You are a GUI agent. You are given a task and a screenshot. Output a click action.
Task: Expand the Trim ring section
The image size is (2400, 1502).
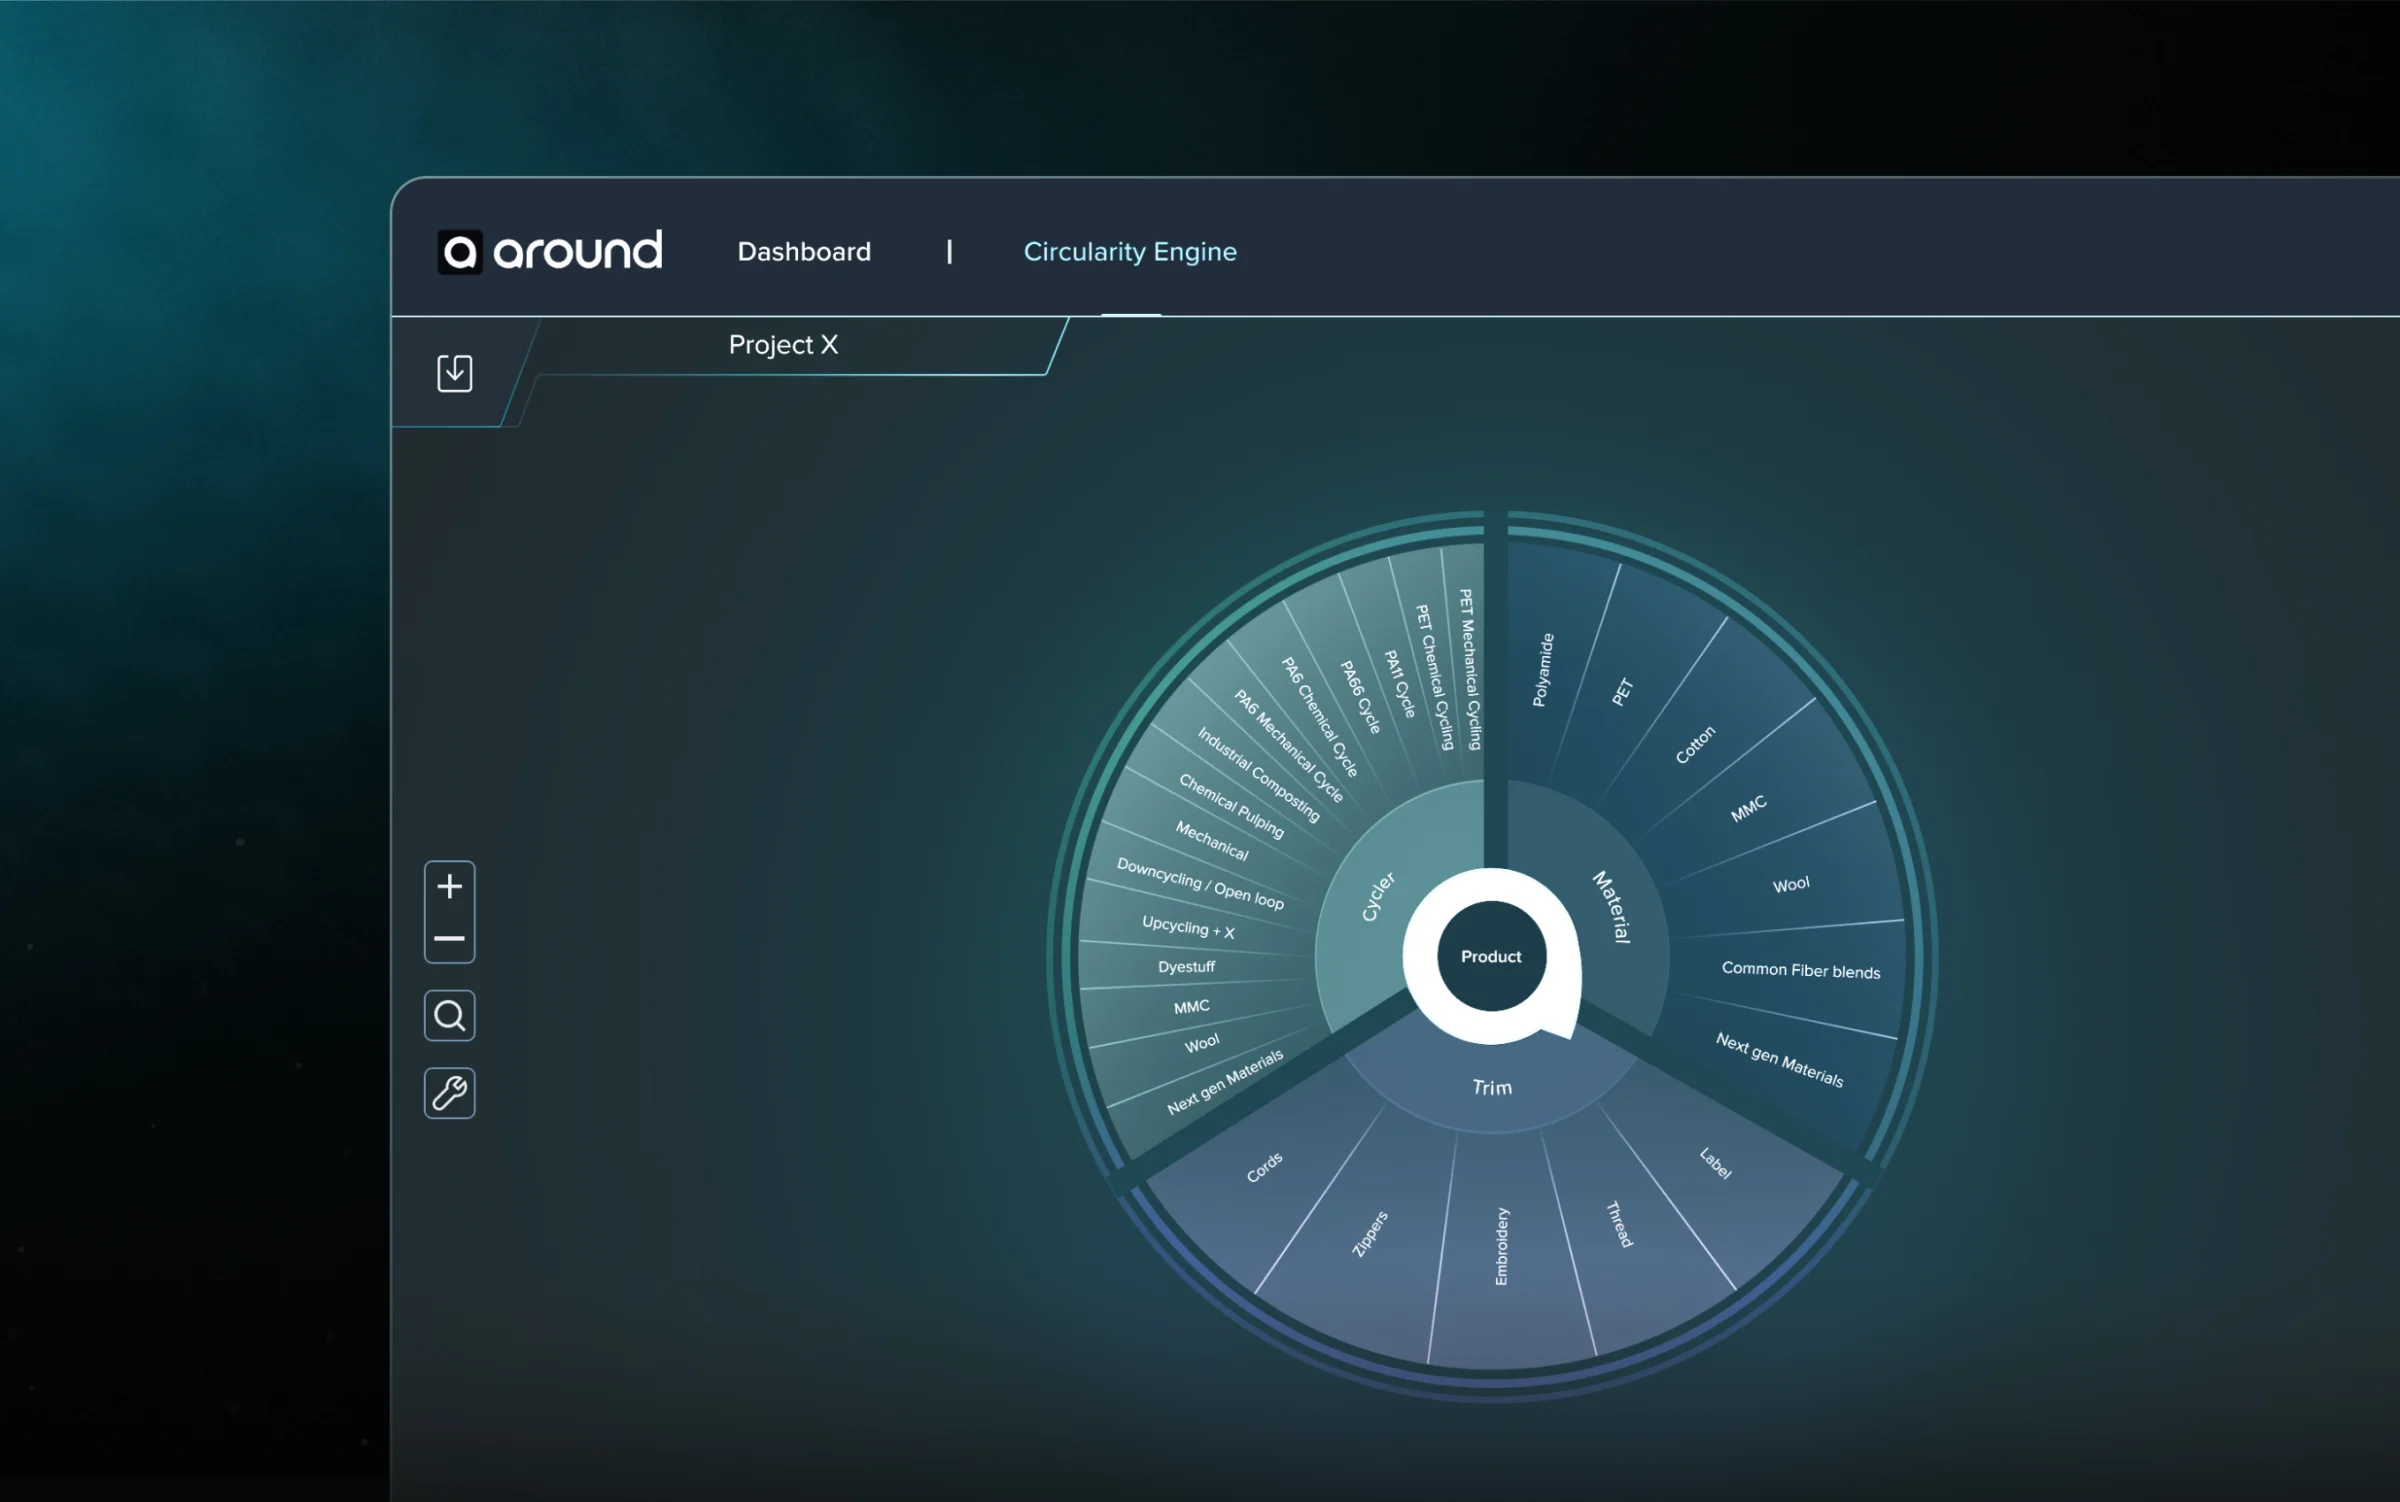click(1492, 1087)
